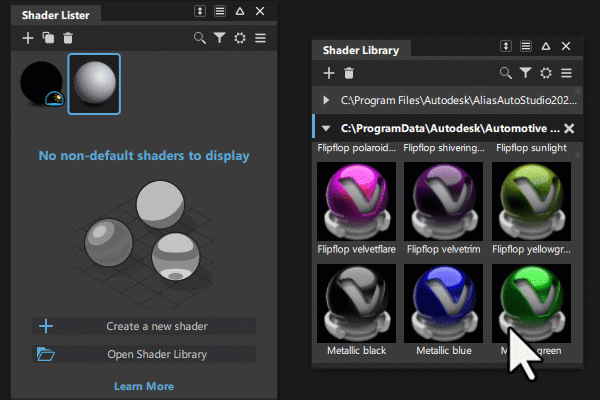The width and height of the screenshot is (600, 400).
Task: Click Create a new shader button
Action: tap(144, 326)
